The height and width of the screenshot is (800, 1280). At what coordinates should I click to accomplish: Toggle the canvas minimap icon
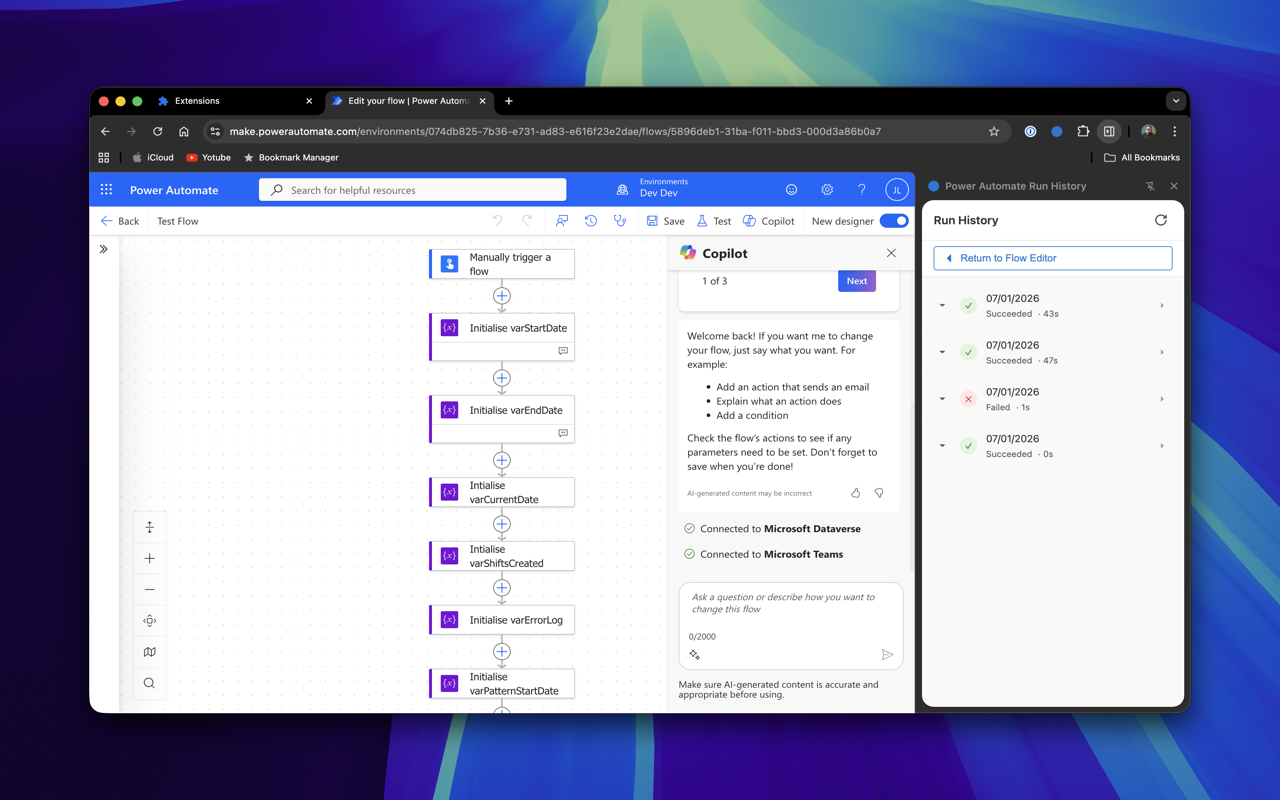[x=150, y=652]
